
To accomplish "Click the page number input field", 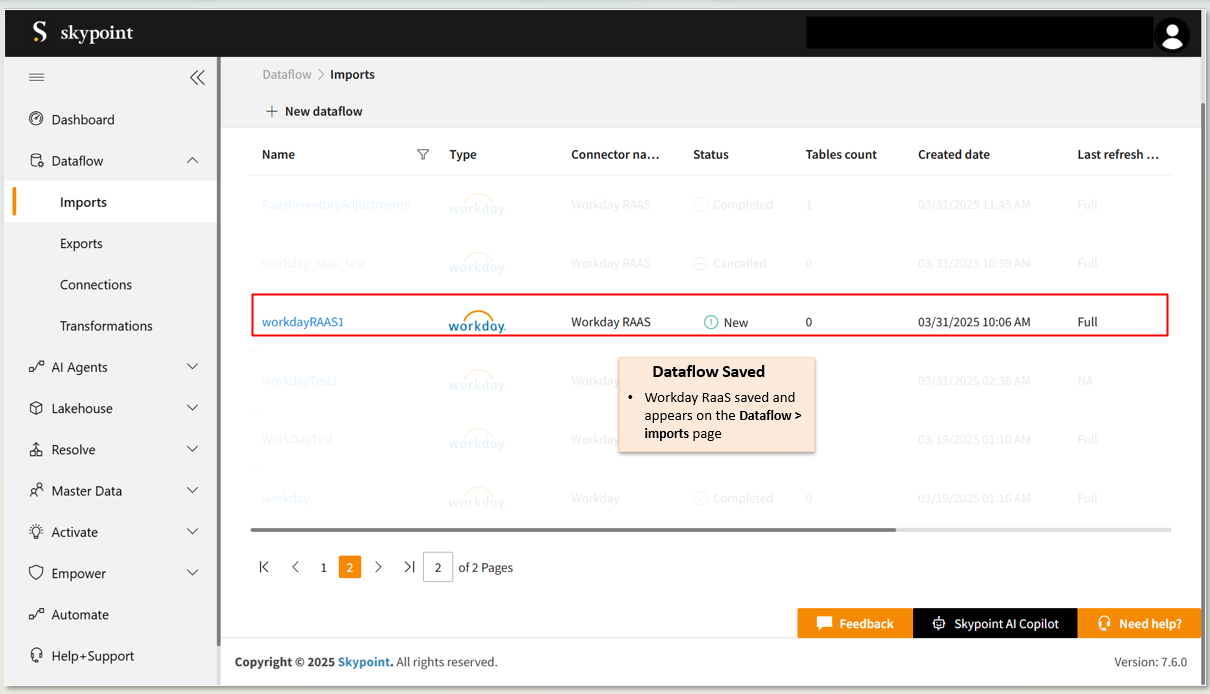I will point(438,567).
